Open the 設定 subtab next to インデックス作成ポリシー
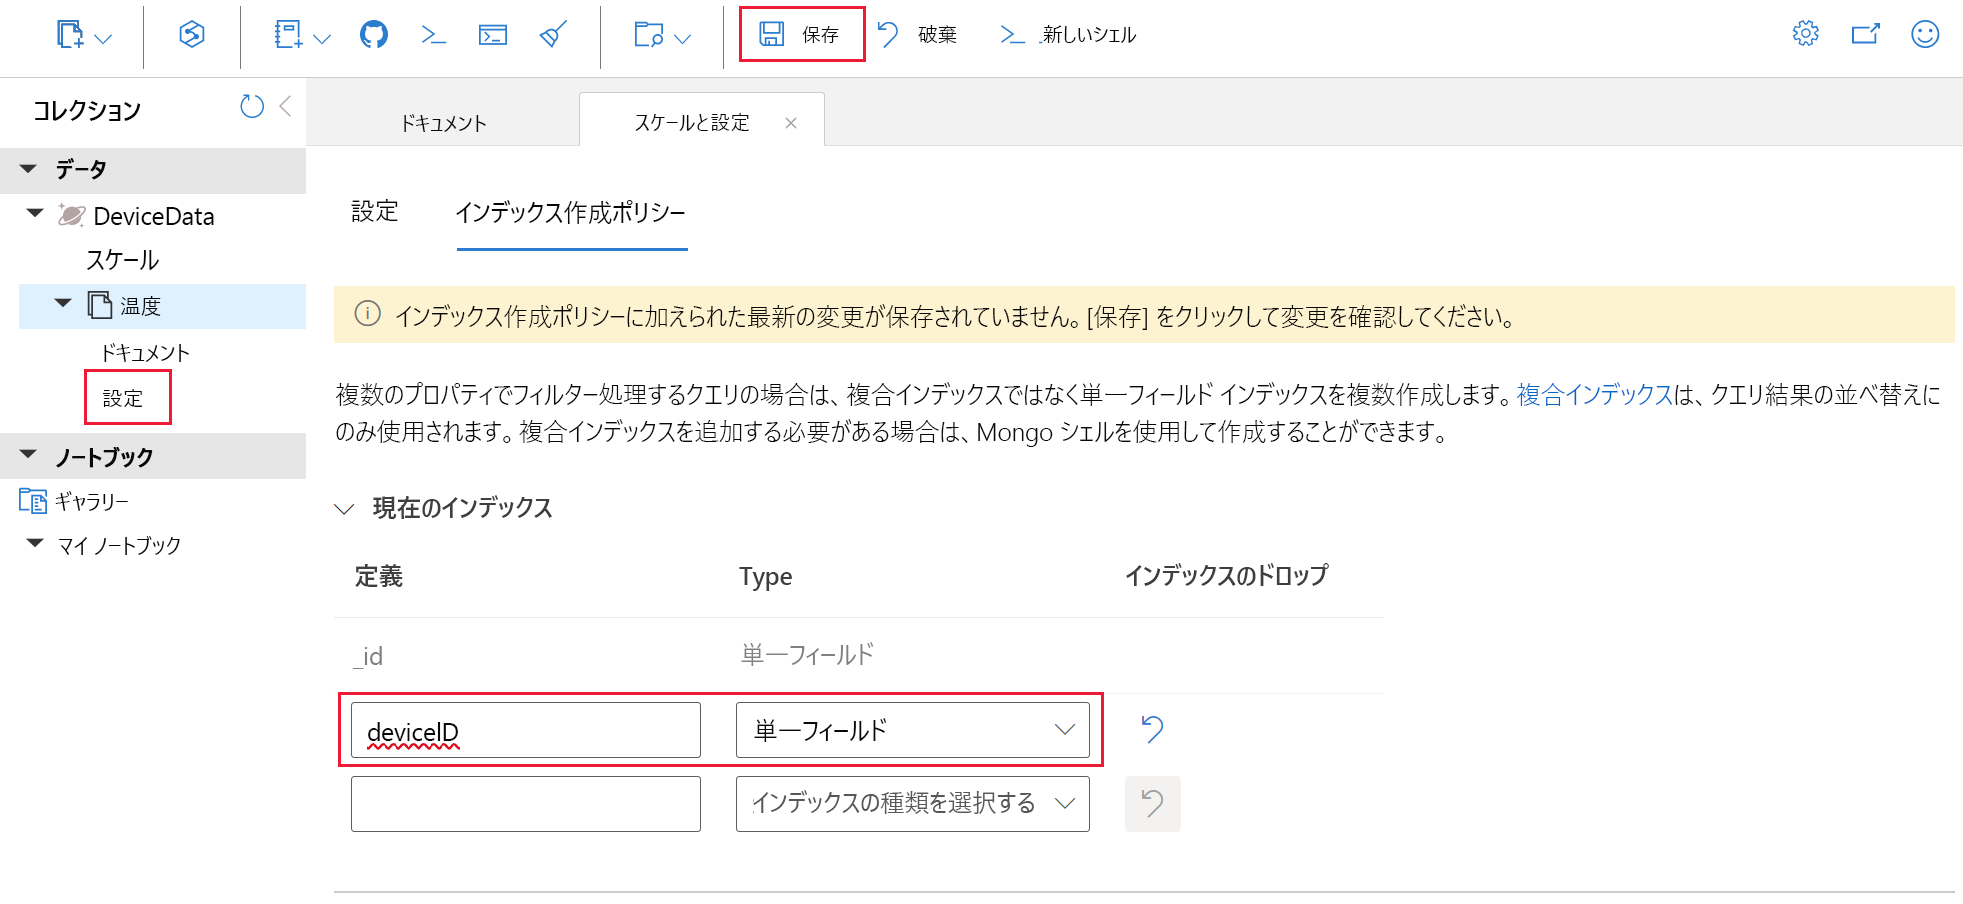Screen dimensions: 1963x904 point(374,212)
